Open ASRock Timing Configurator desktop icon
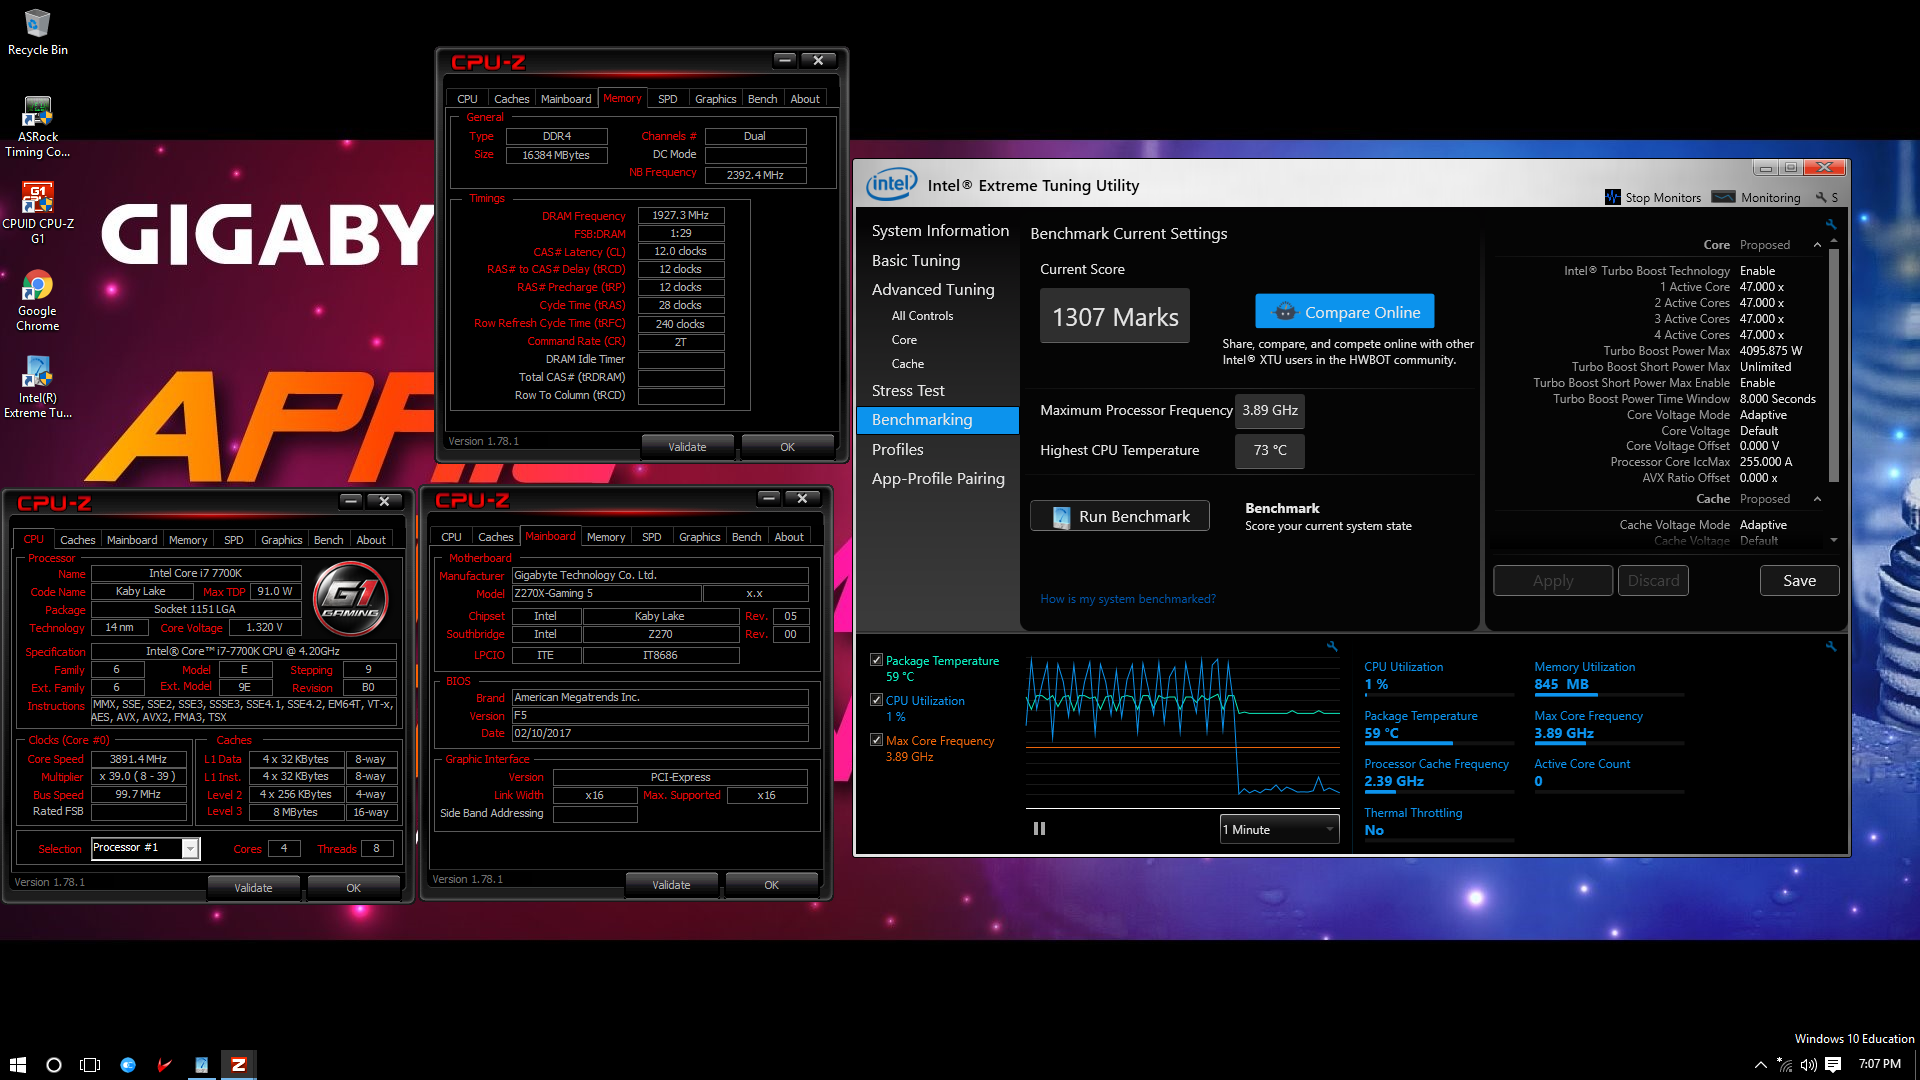The width and height of the screenshot is (1920, 1080). click(x=37, y=127)
